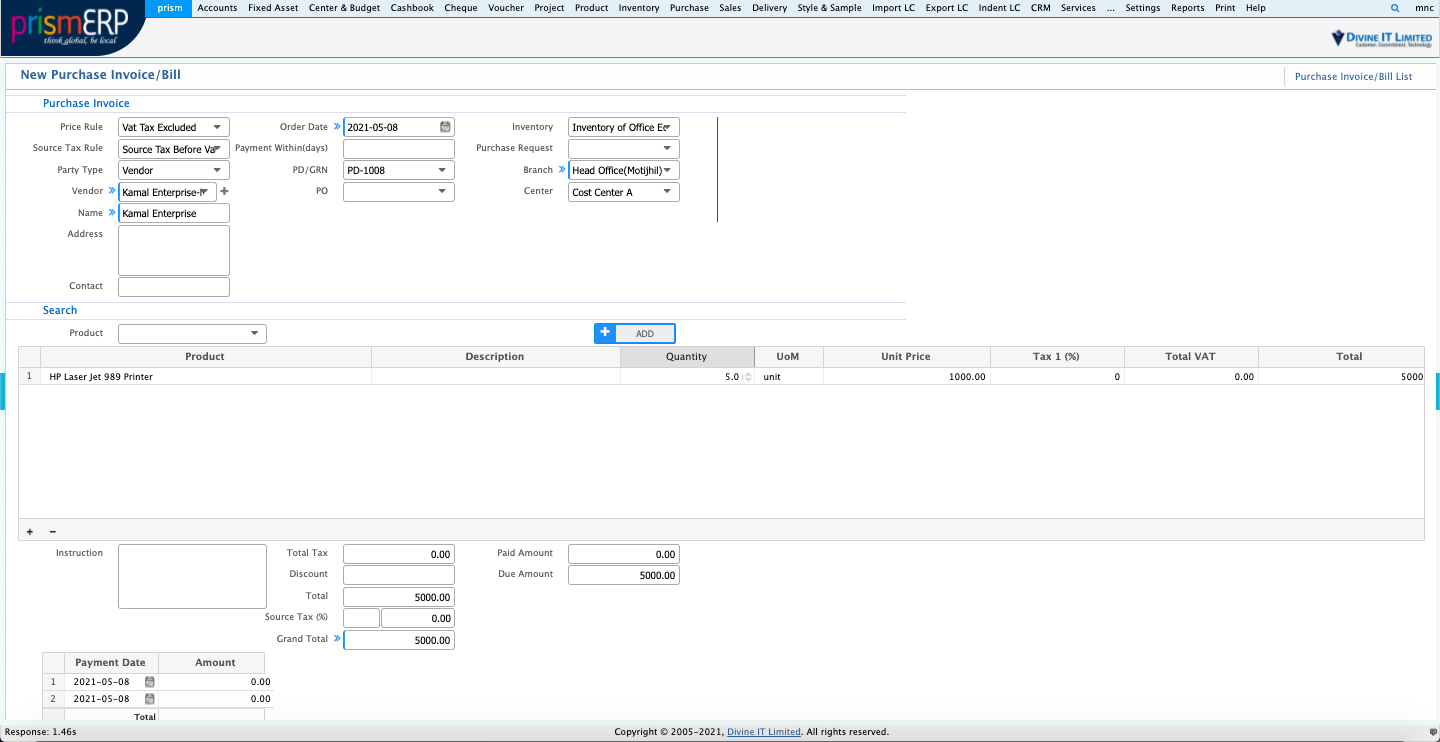Click the blue plus icon on the ADD control
This screenshot has width=1440, height=742.
pos(604,333)
